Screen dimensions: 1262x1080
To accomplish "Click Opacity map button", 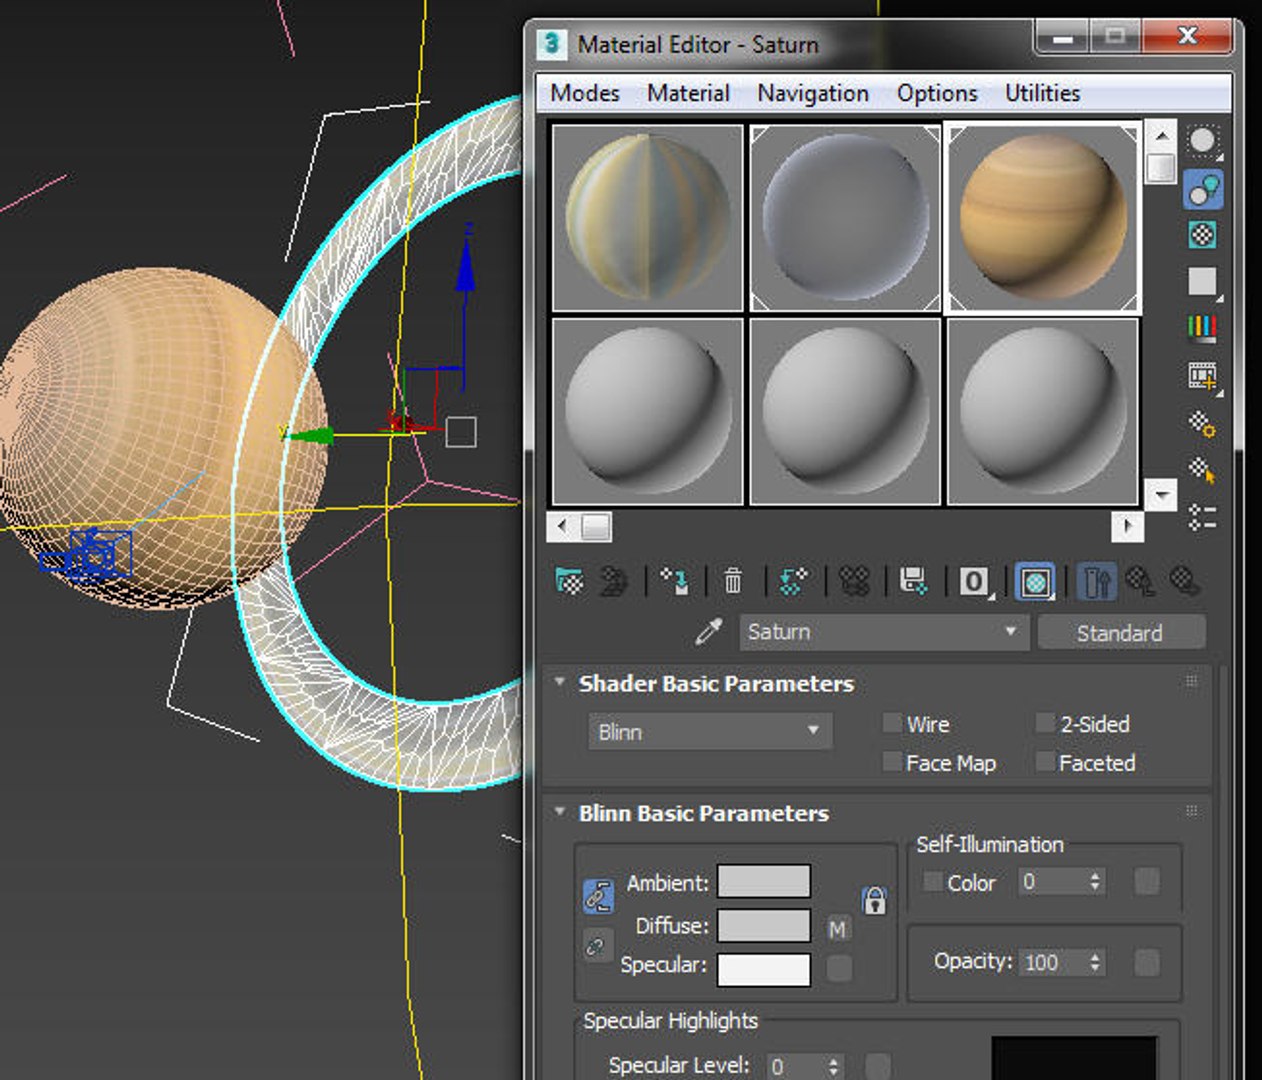I will pyautogui.click(x=1147, y=962).
